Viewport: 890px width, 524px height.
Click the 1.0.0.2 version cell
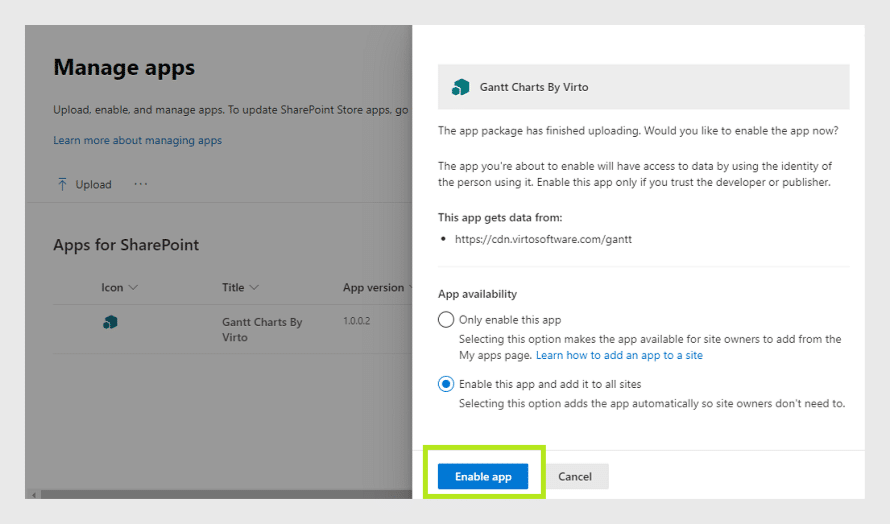tap(356, 321)
